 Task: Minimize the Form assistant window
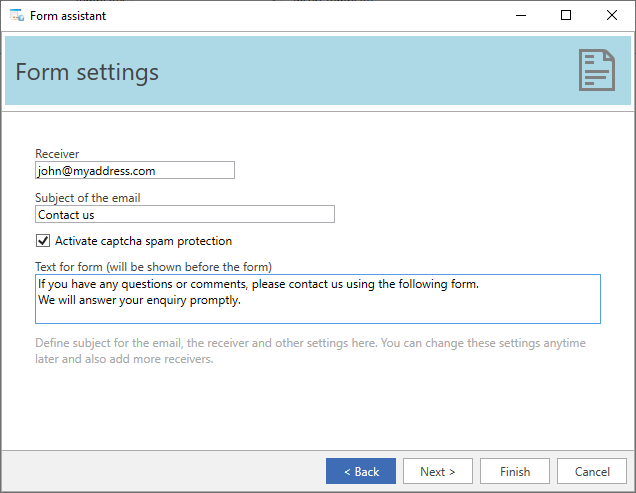point(521,15)
